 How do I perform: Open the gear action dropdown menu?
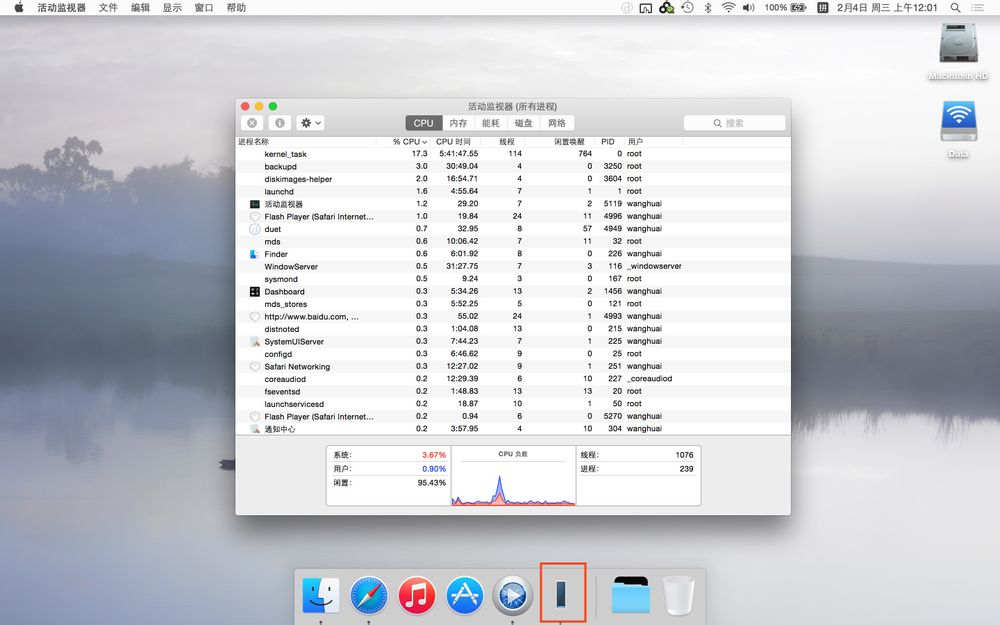[311, 123]
